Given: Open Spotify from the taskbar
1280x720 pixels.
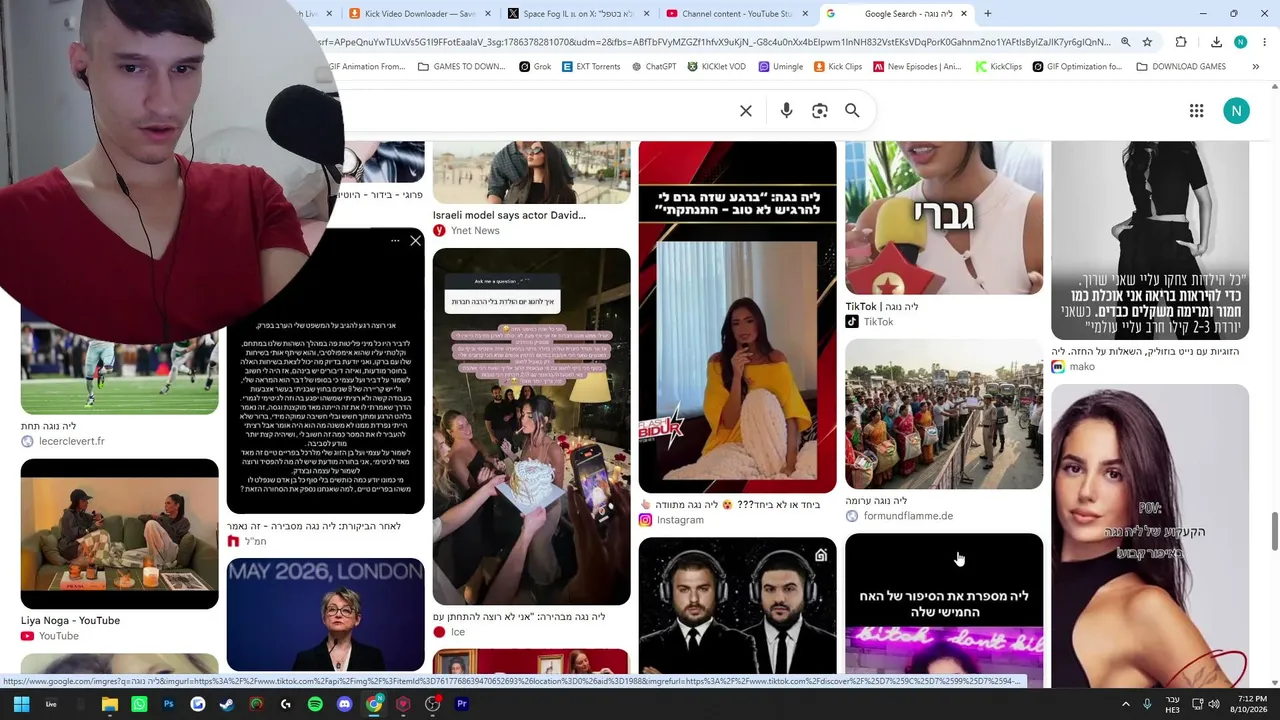Looking at the screenshot, I should (x=315, y=704).
